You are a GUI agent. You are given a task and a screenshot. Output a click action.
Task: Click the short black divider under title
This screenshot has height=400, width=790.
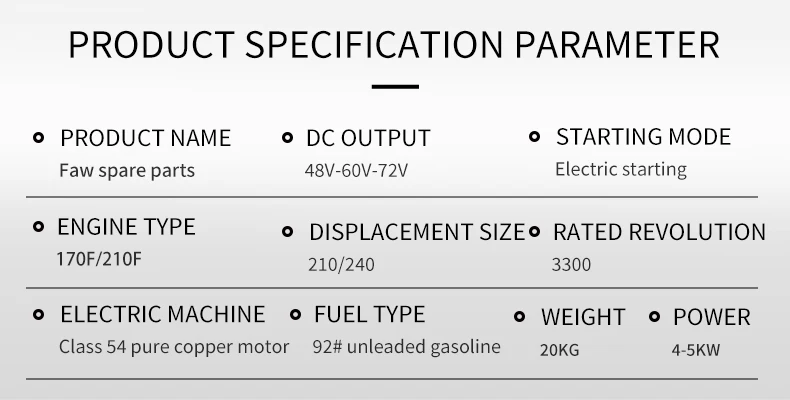click(x=394, y=88)
